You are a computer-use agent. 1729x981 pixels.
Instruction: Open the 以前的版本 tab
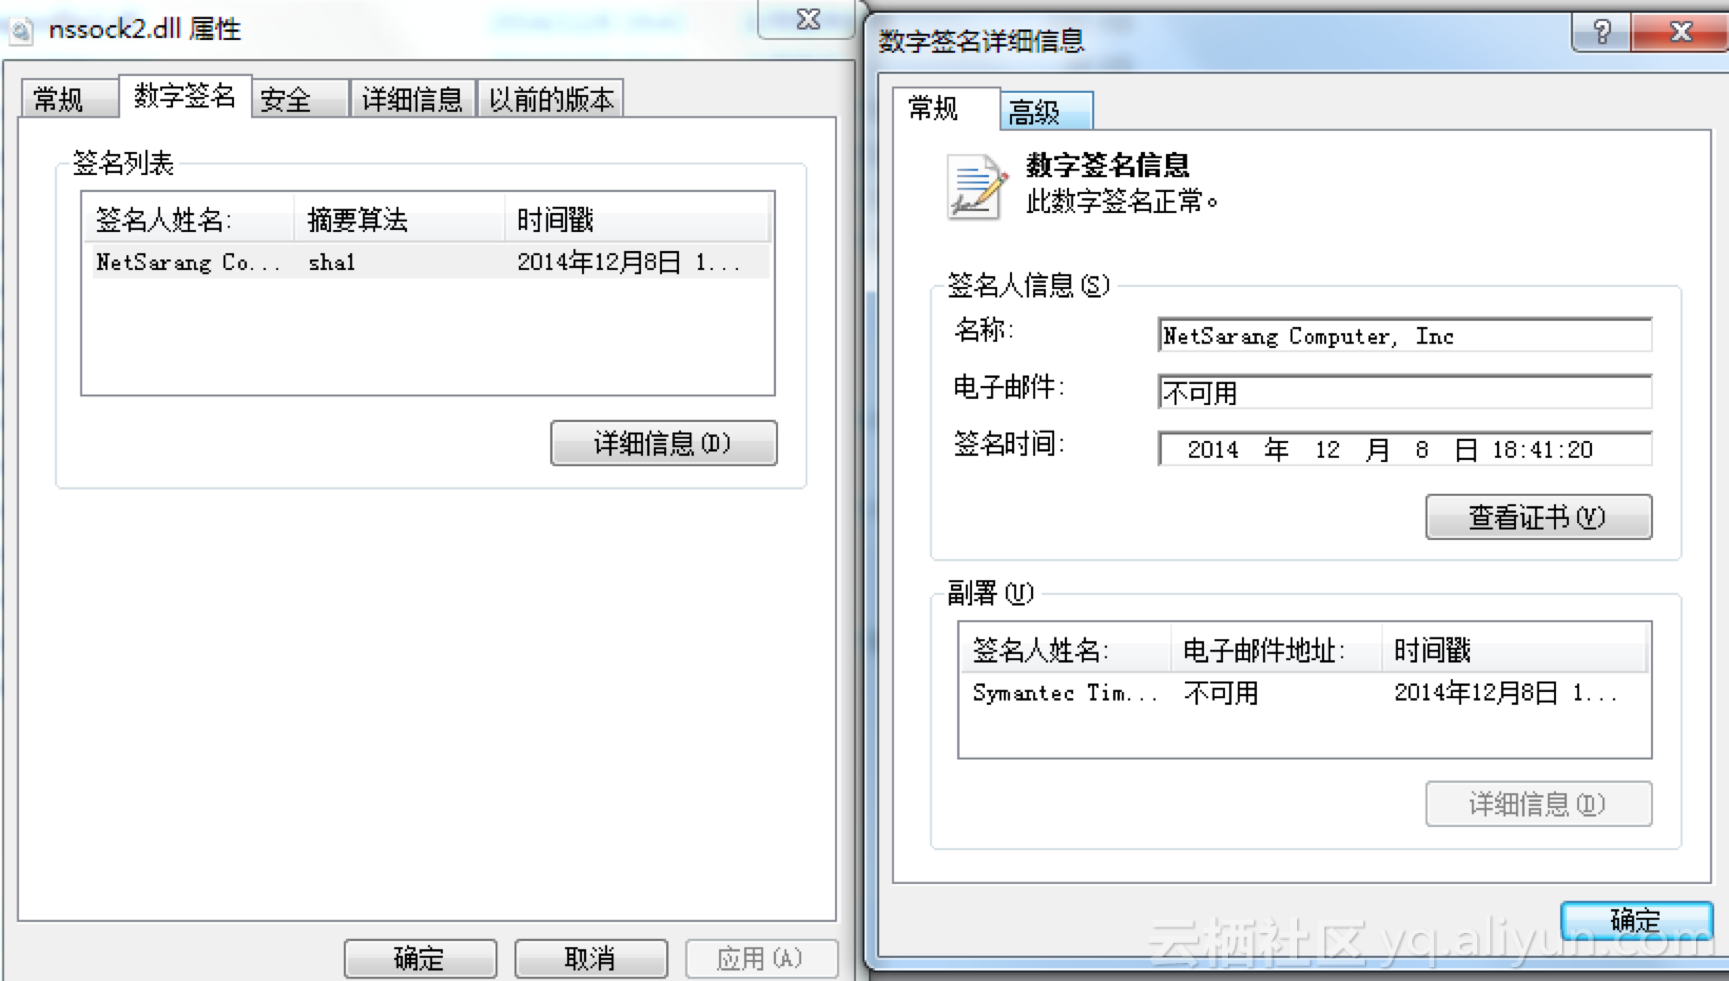click(551, 97)
